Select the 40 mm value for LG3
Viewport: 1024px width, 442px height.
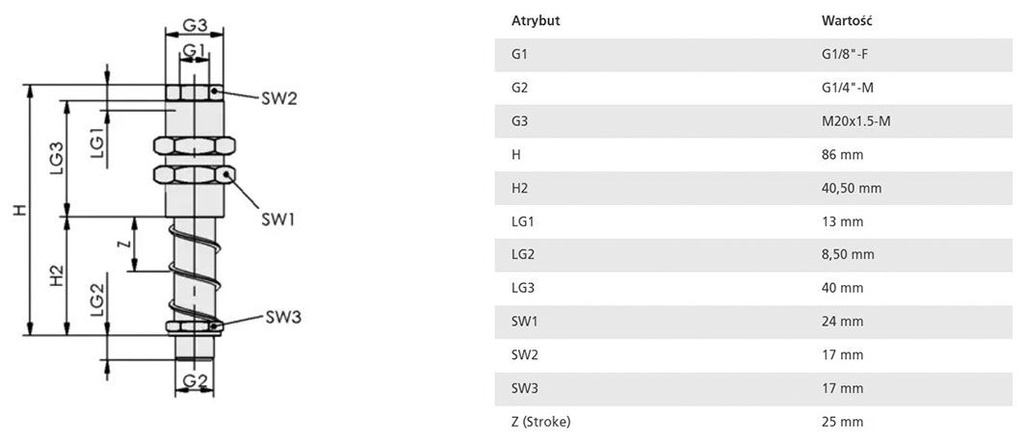(841, 288)
